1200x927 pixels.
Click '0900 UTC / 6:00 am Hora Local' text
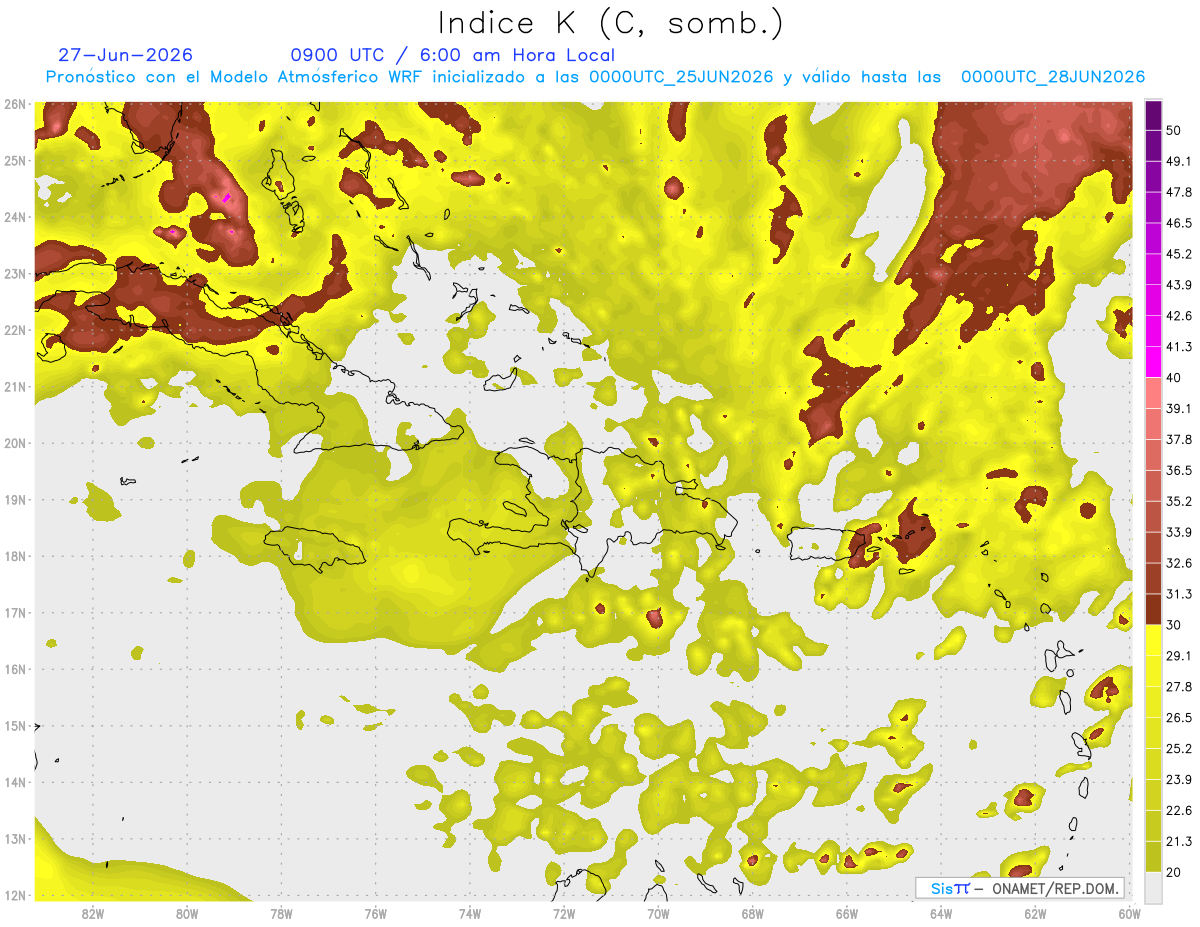click(x=453, y=55)
